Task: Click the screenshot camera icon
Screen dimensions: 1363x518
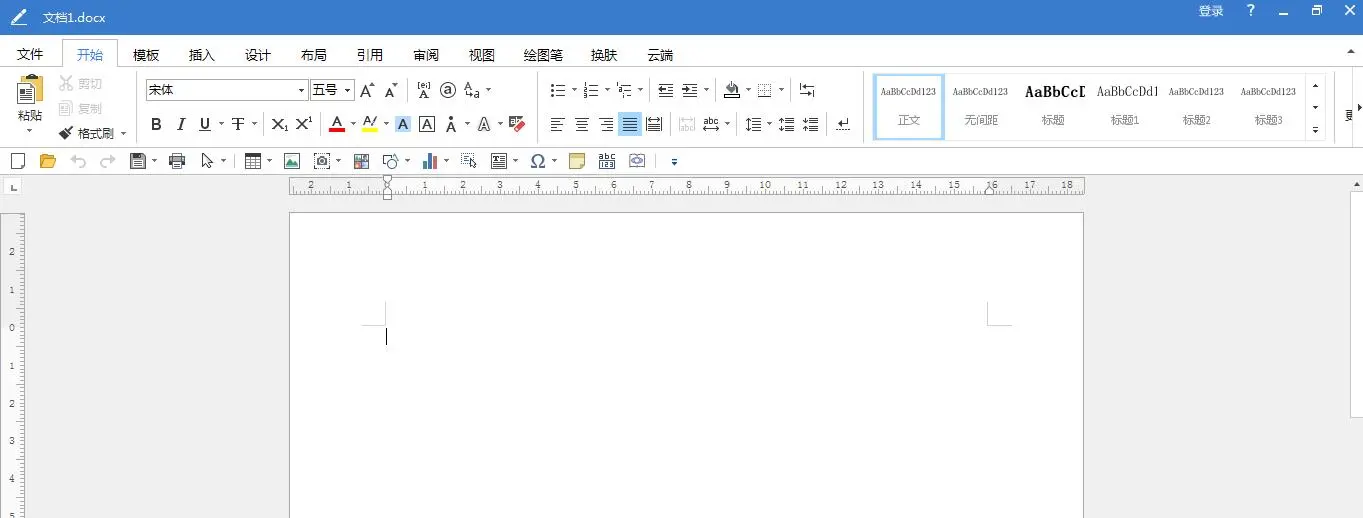Action: pos(322,160)
